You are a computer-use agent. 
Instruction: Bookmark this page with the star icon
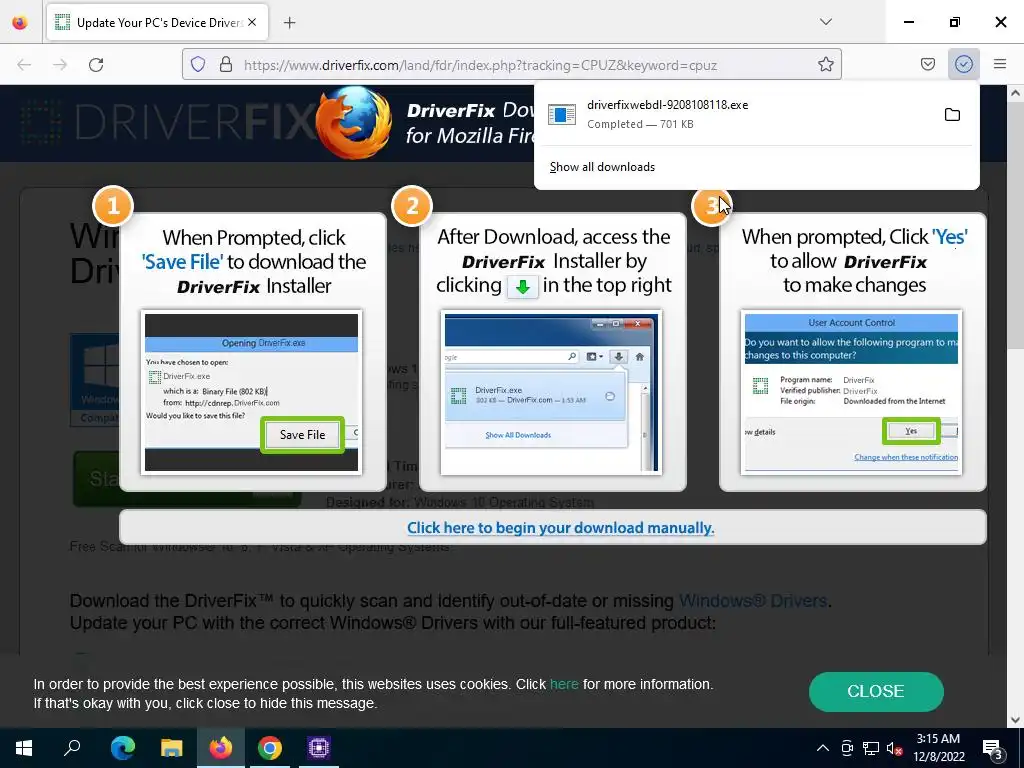pyautogui.click(x=825, y=65)
